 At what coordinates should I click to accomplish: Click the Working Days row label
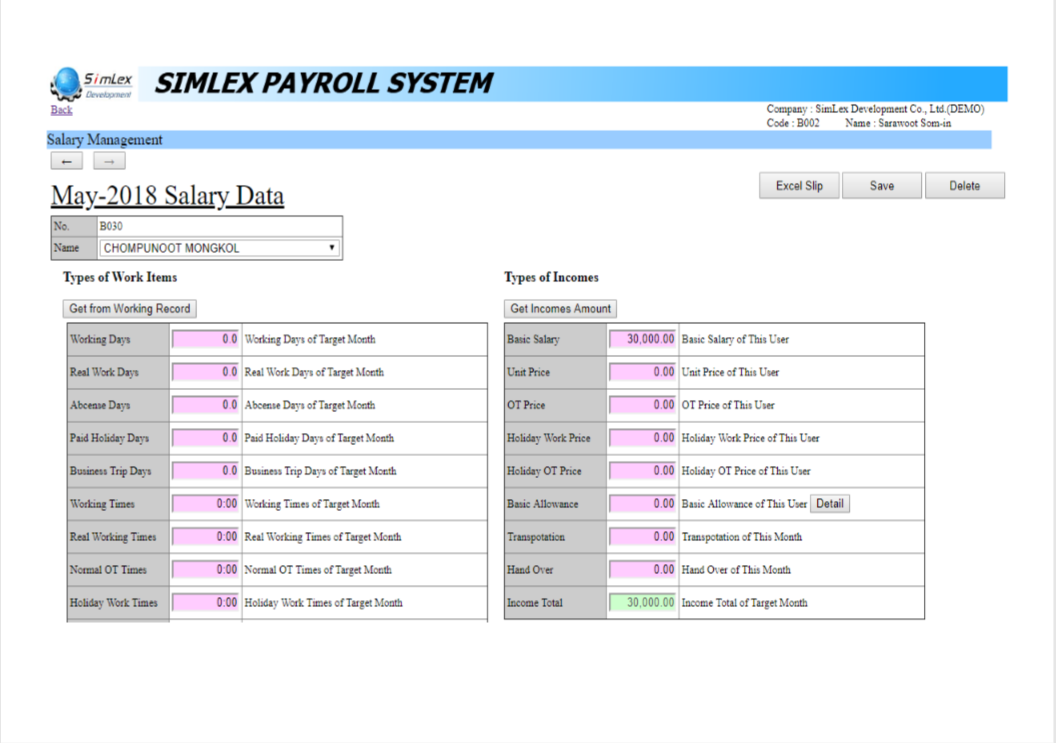click(x=100, y=340)
